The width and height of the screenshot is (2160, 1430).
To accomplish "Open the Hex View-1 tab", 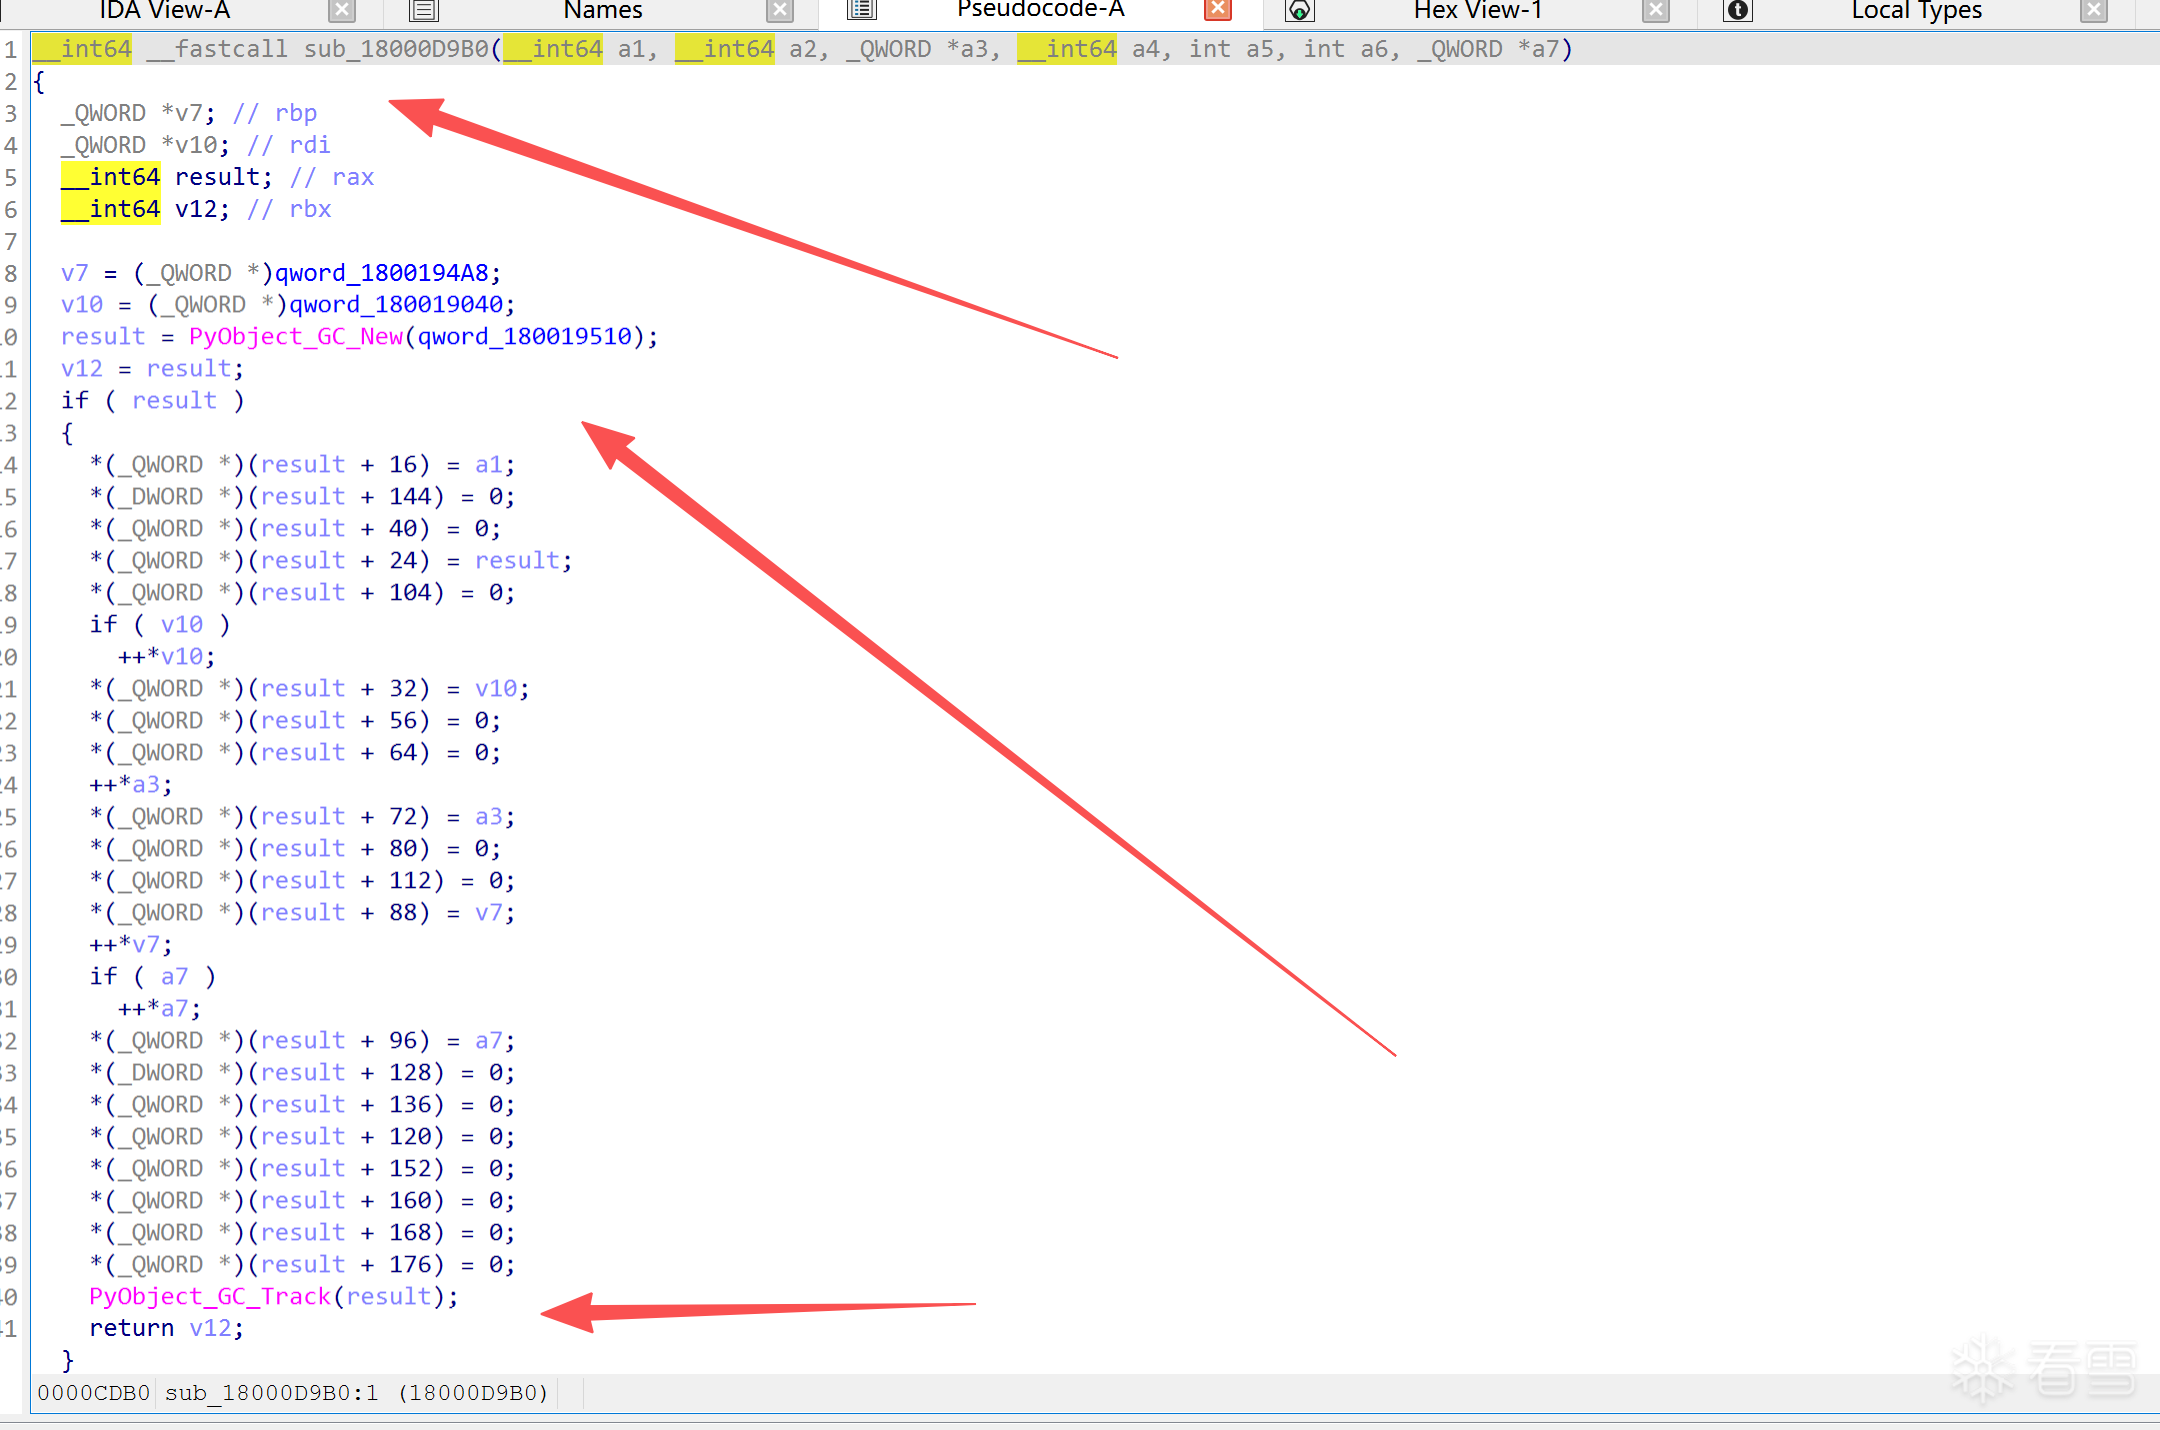I will pyautogui.click(x=1477, y=11).
